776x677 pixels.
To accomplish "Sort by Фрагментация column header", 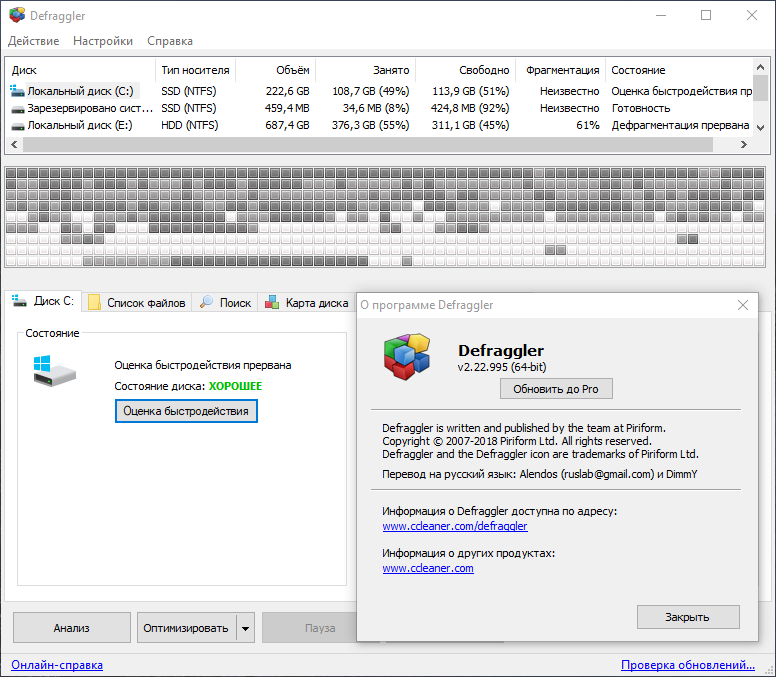I will click(x=561, y=70).
